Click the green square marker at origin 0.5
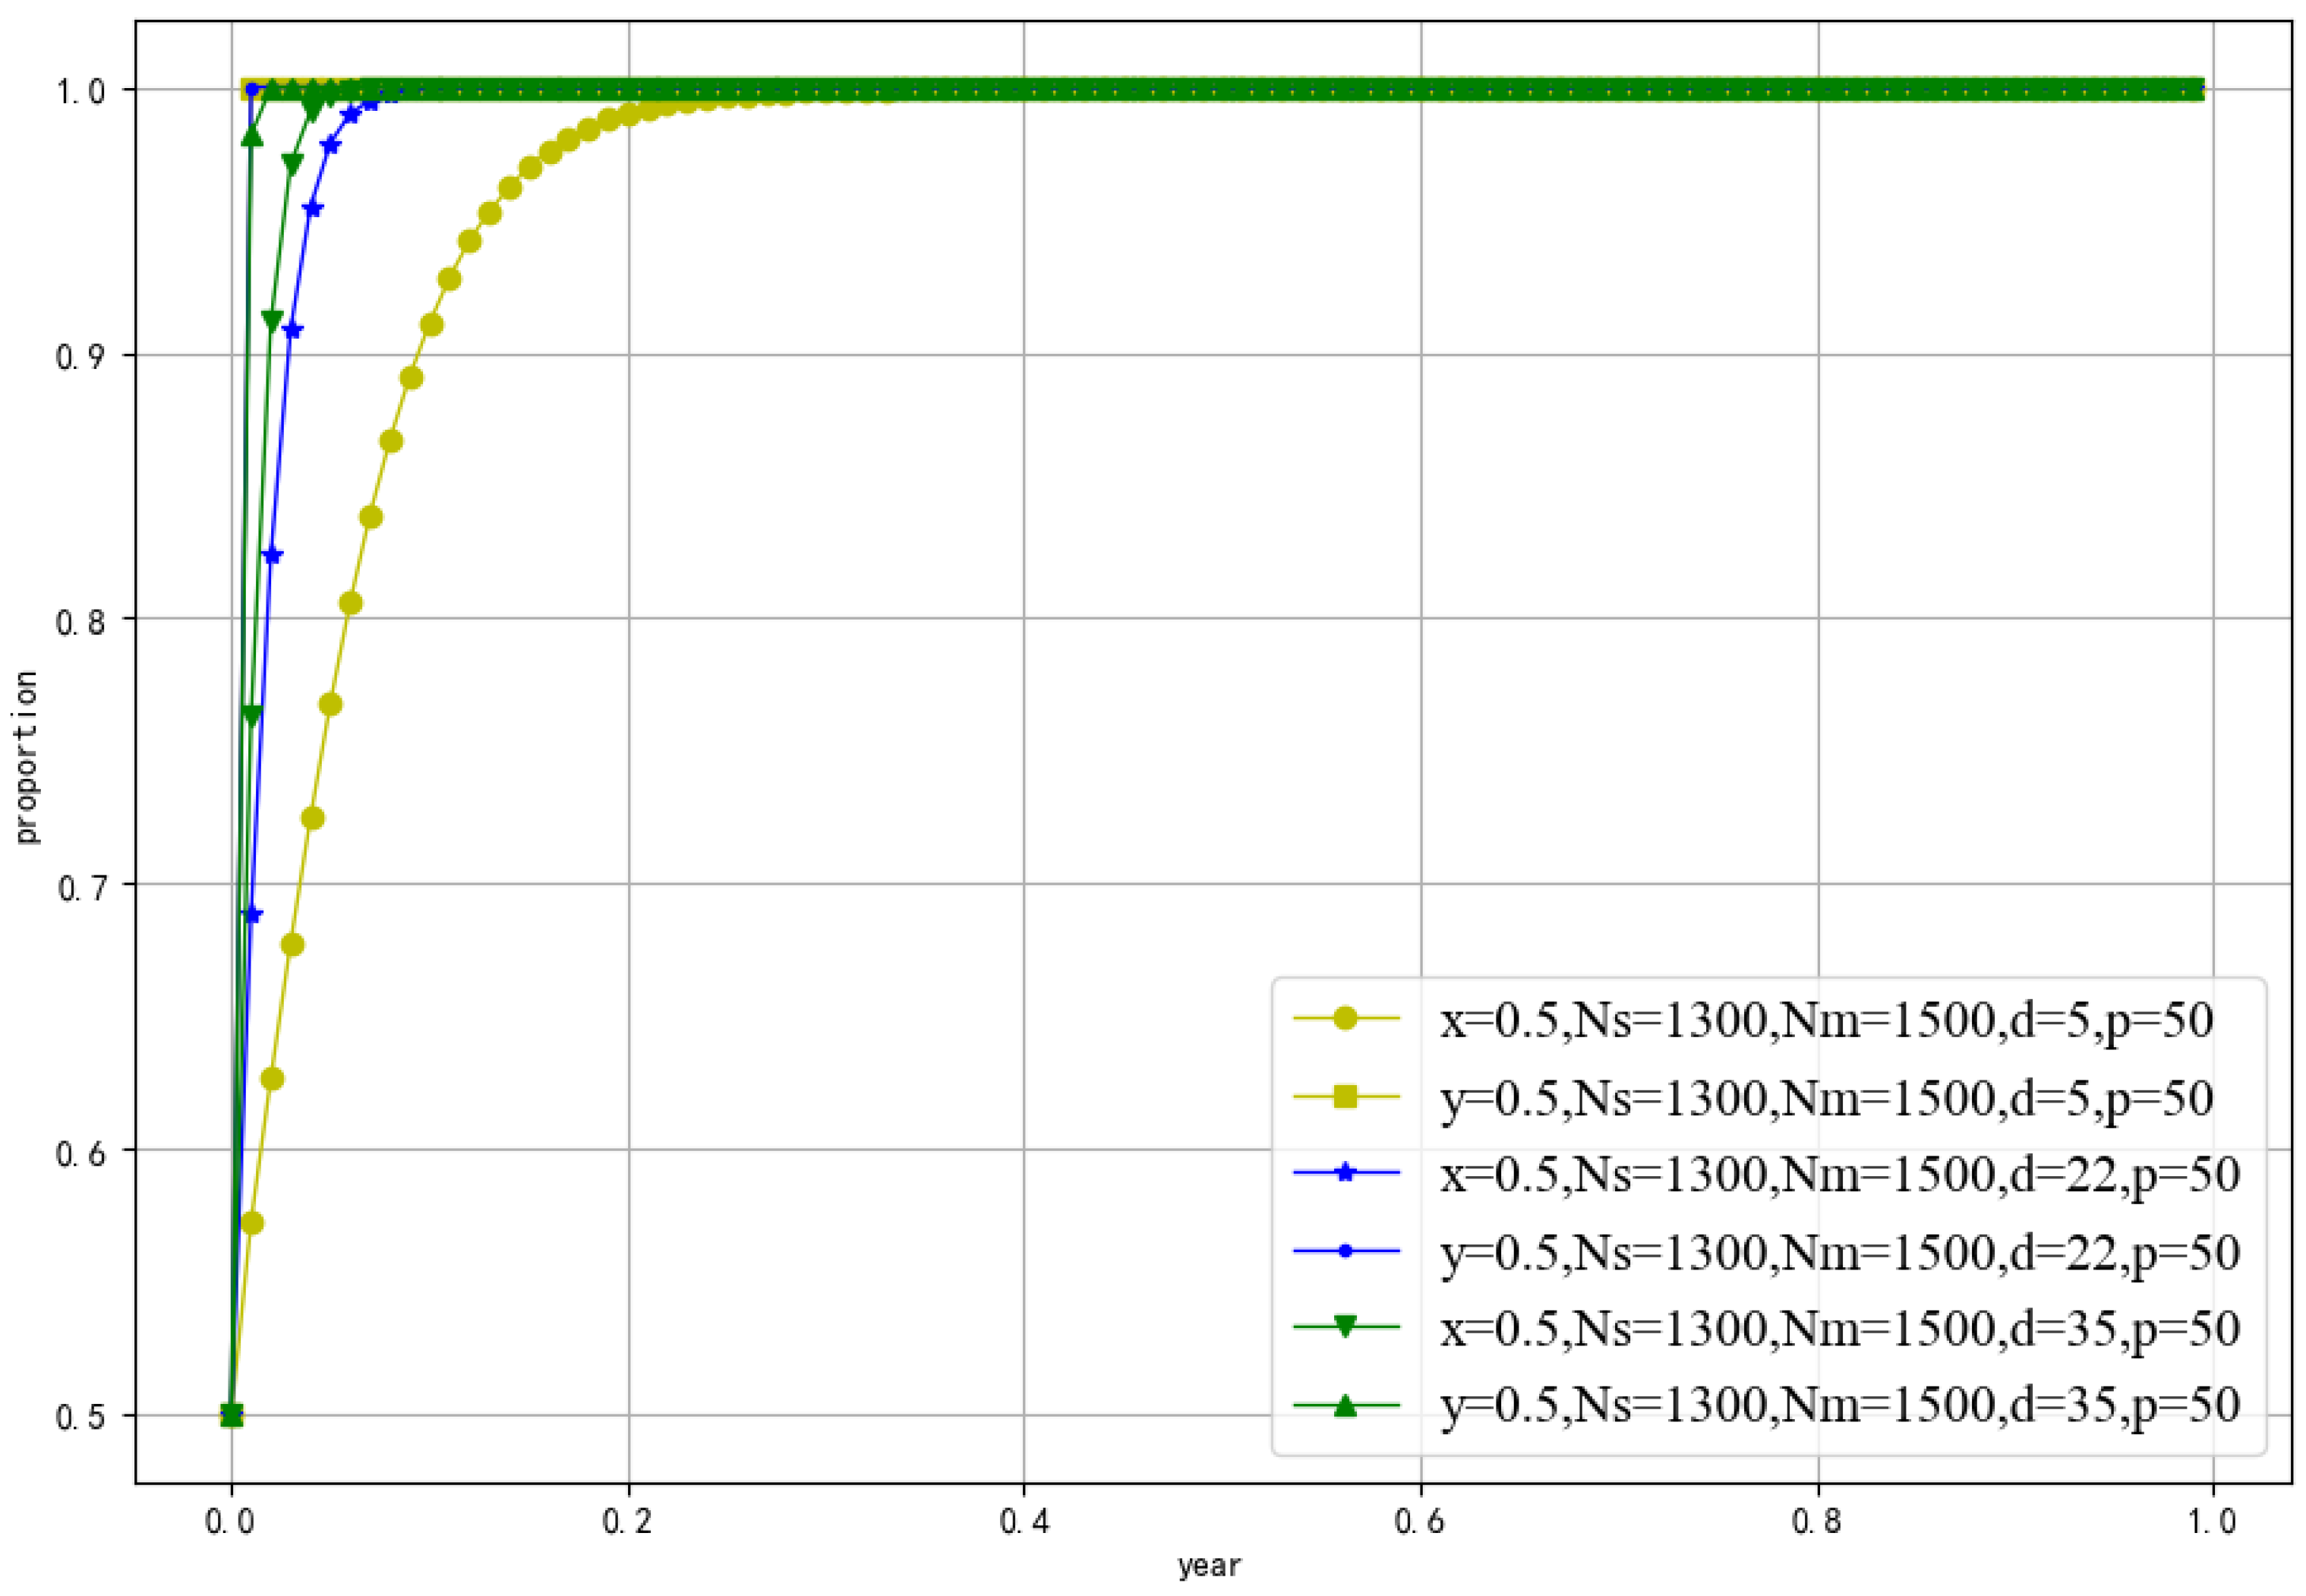 [231, 1415]
